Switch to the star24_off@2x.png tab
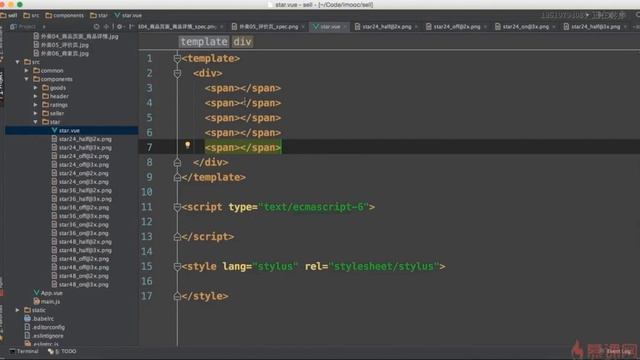The height and width of the screenshot is (360, 640). (x=457, y=27)
